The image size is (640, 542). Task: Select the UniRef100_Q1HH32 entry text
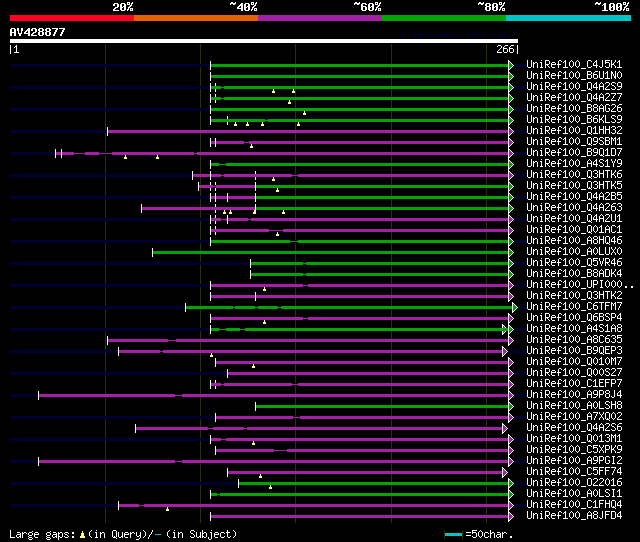pyautogui.click(x=574, y=131)
